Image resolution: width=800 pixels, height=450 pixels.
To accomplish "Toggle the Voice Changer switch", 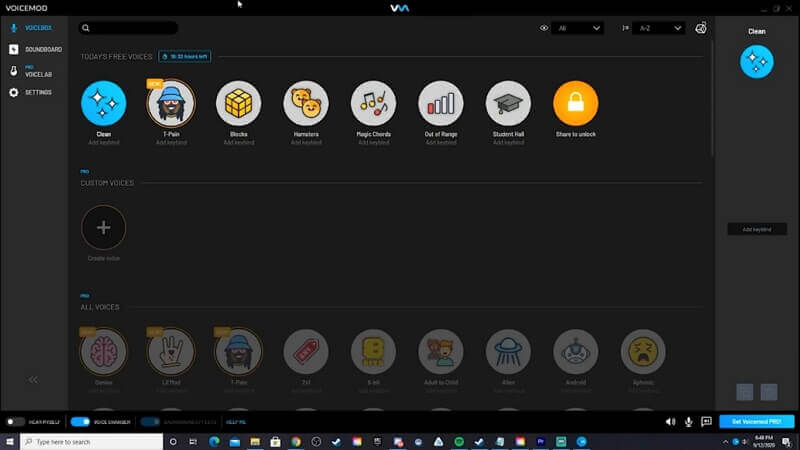I will point(80,422).
